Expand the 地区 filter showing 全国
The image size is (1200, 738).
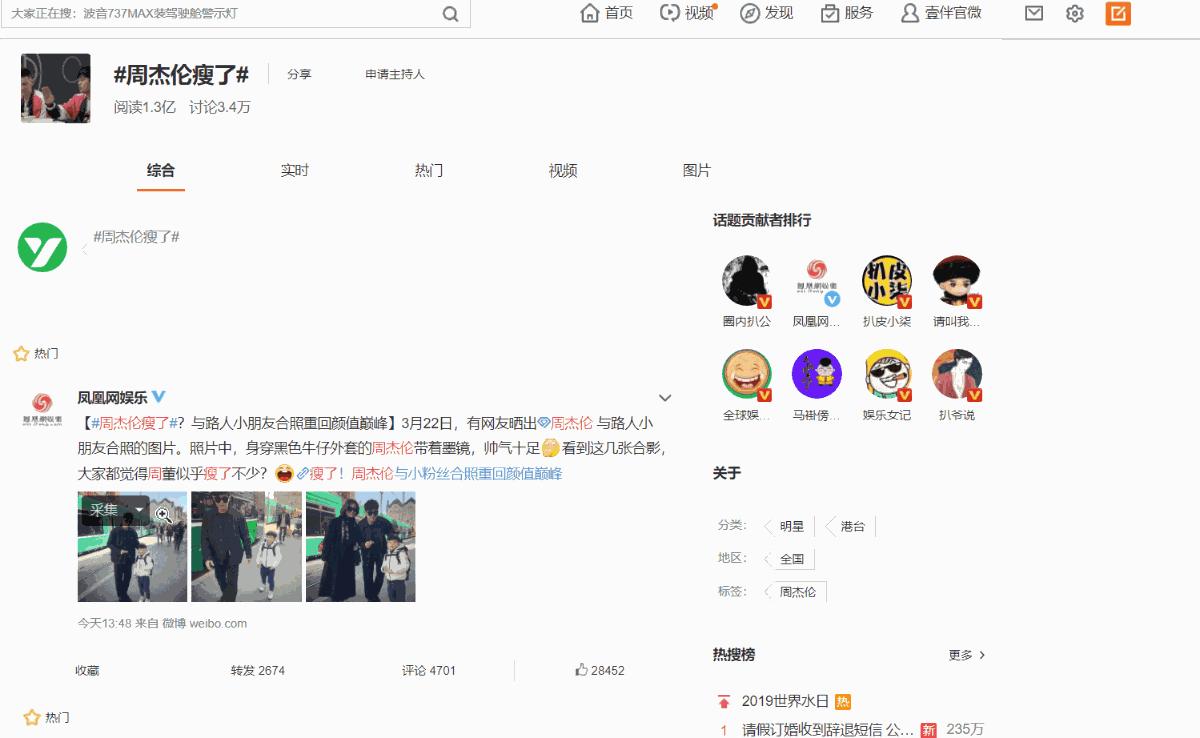(x=791, y=558)
